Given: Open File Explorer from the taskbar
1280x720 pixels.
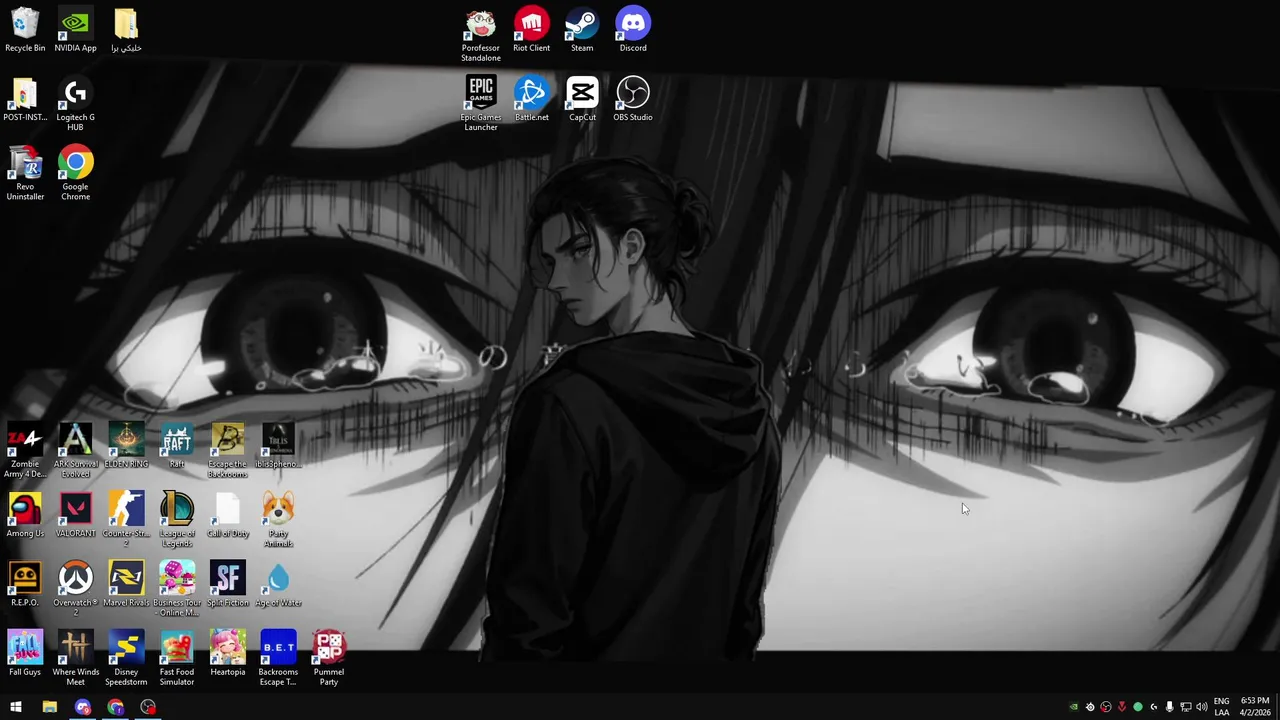Looking at the screenshot, I should 49,707.
